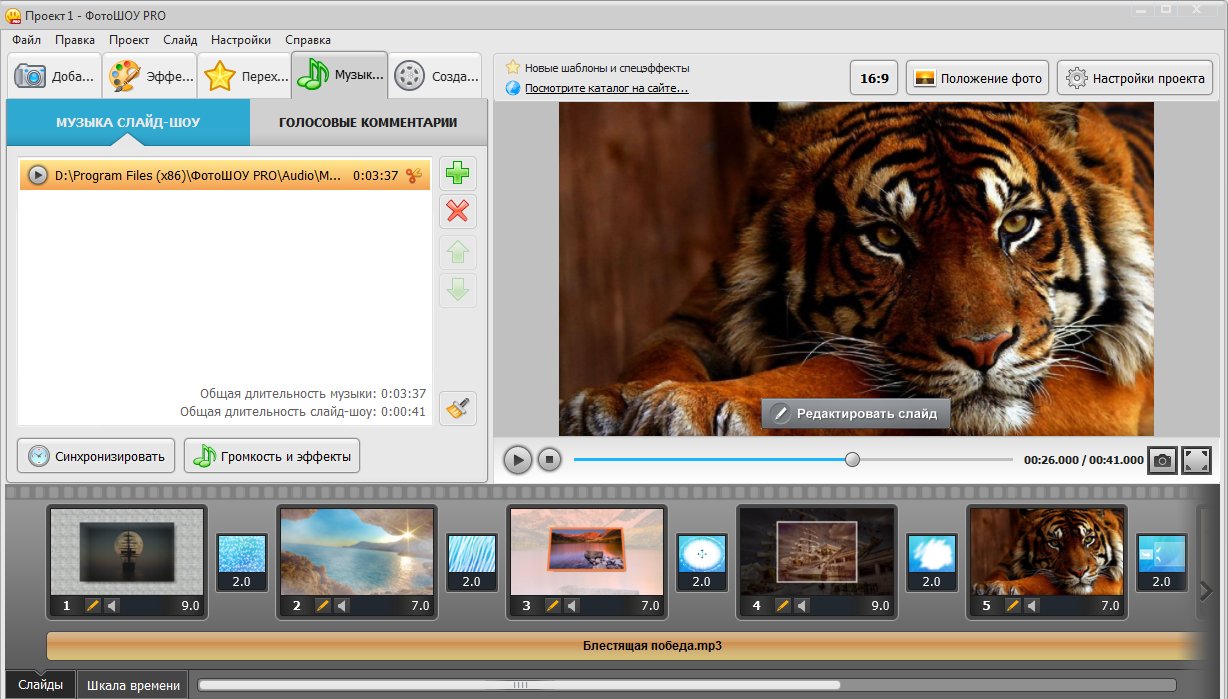Click the scissors trim icon on music track
The height and width of the screenshot is (699, 1228).
415,176
